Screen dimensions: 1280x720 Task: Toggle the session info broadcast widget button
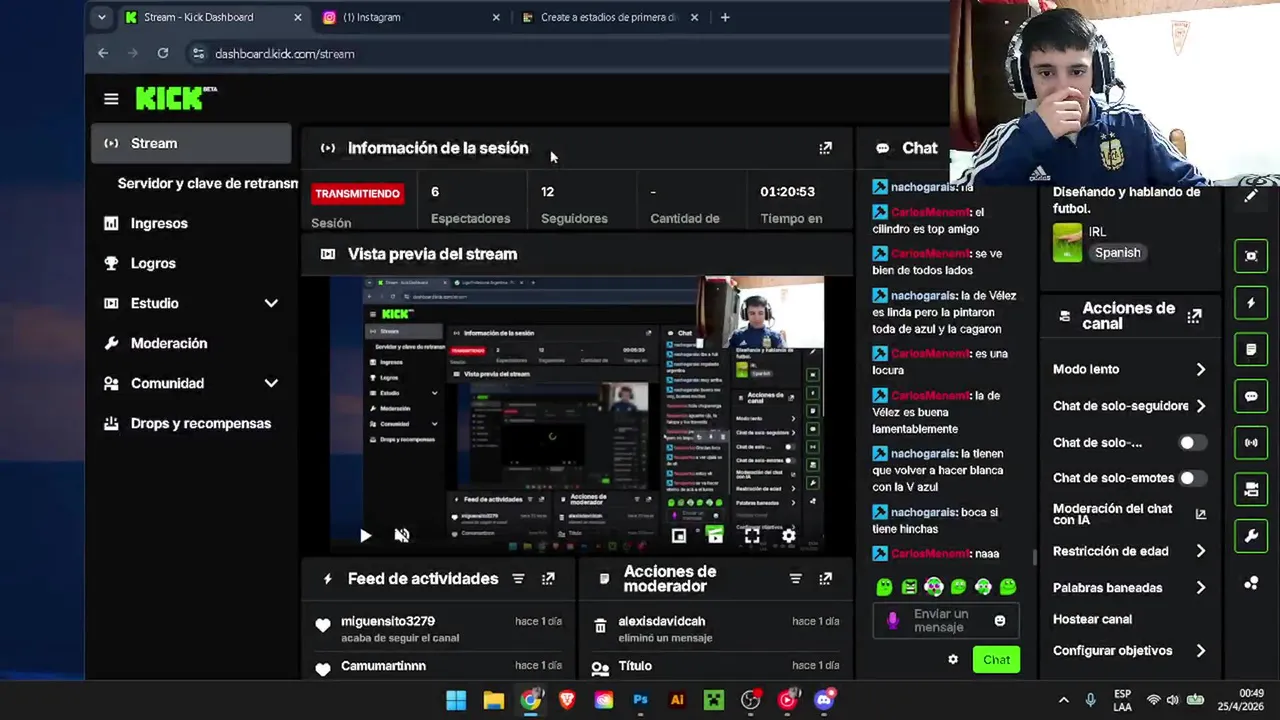click(x=1251, y=443)
